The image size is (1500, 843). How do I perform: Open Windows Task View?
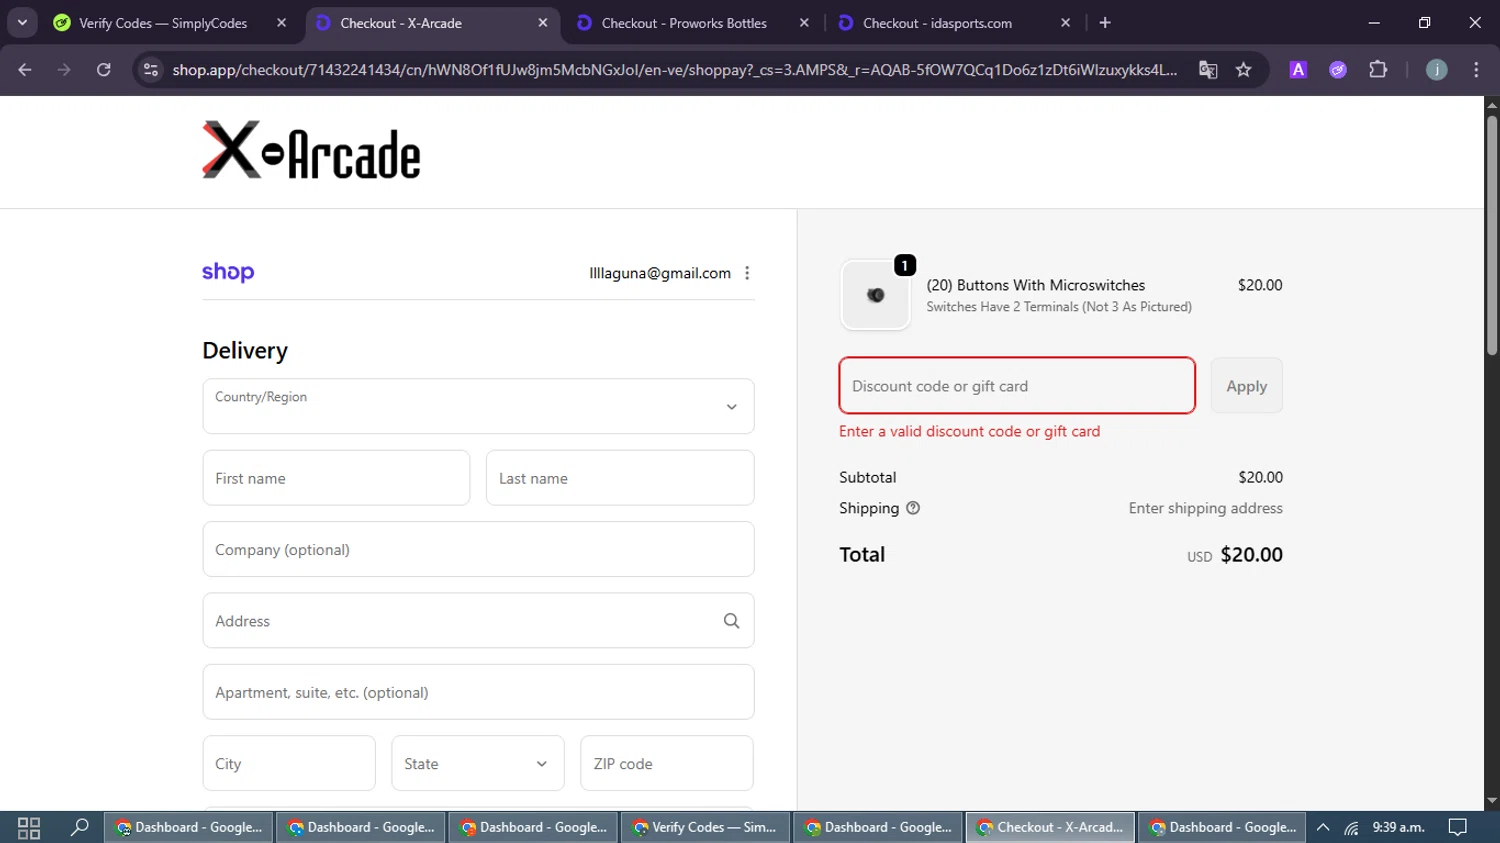tap(29, 827)
